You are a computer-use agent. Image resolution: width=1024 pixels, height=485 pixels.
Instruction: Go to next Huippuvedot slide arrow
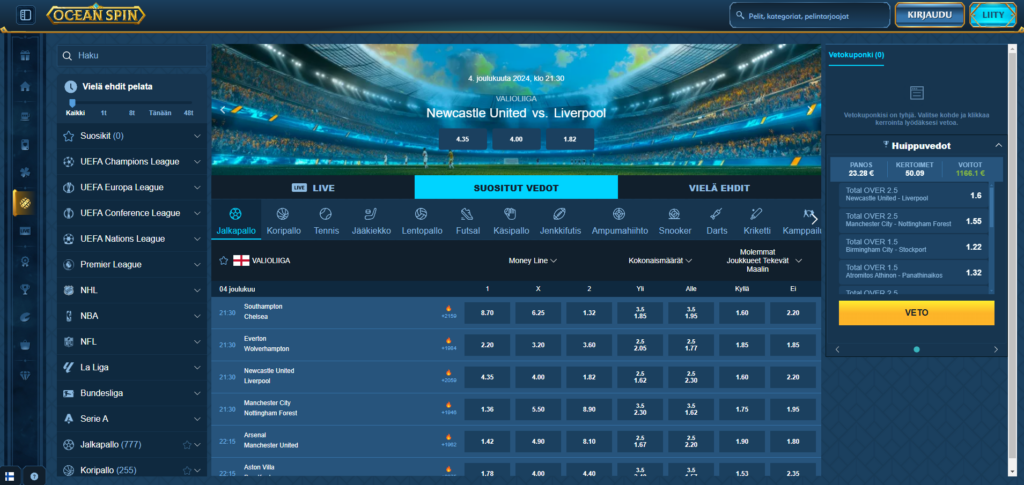(x=996, y=349)
